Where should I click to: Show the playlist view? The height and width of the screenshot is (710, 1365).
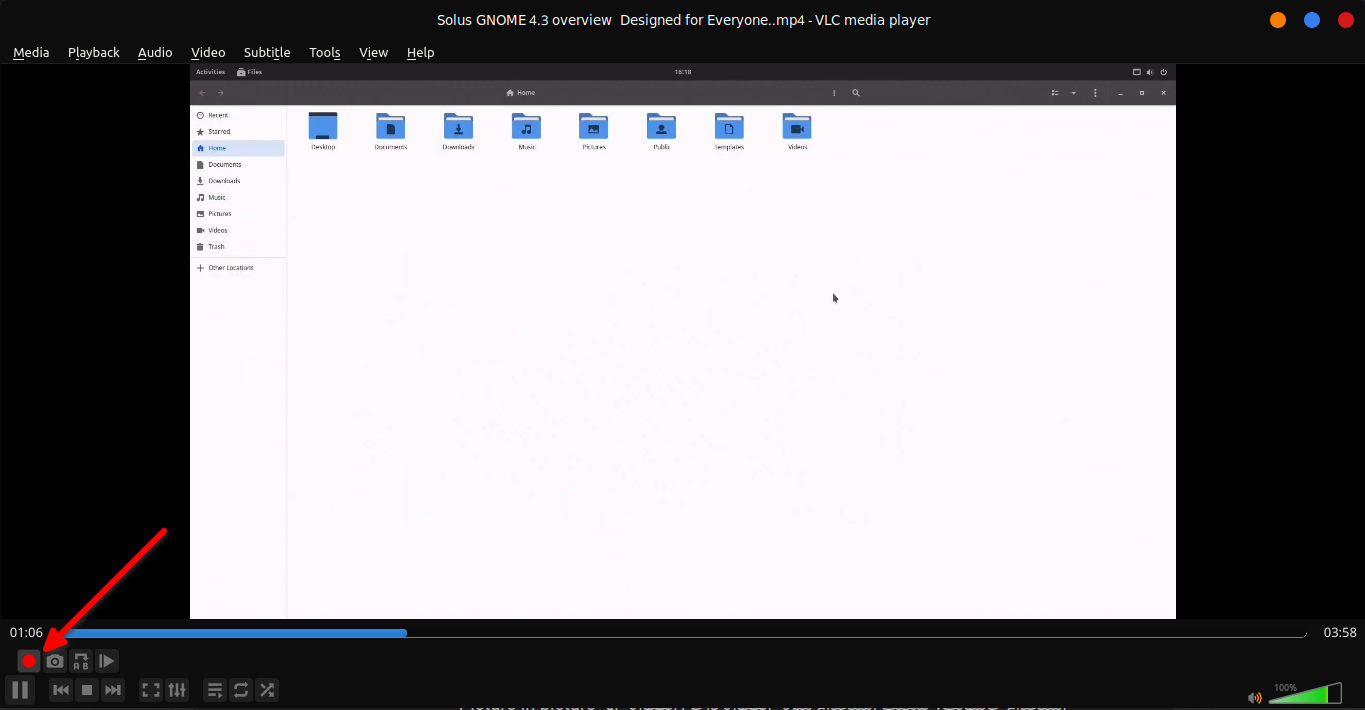pos(215,690)
